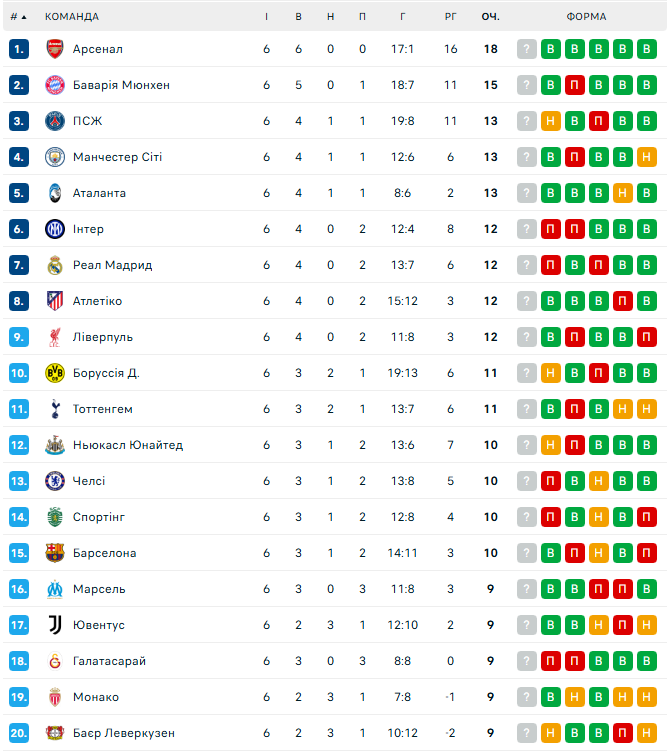This screenshot has width=669, height=753.
Task: Open the Ліверпуль team link
Action: point(103,337)
